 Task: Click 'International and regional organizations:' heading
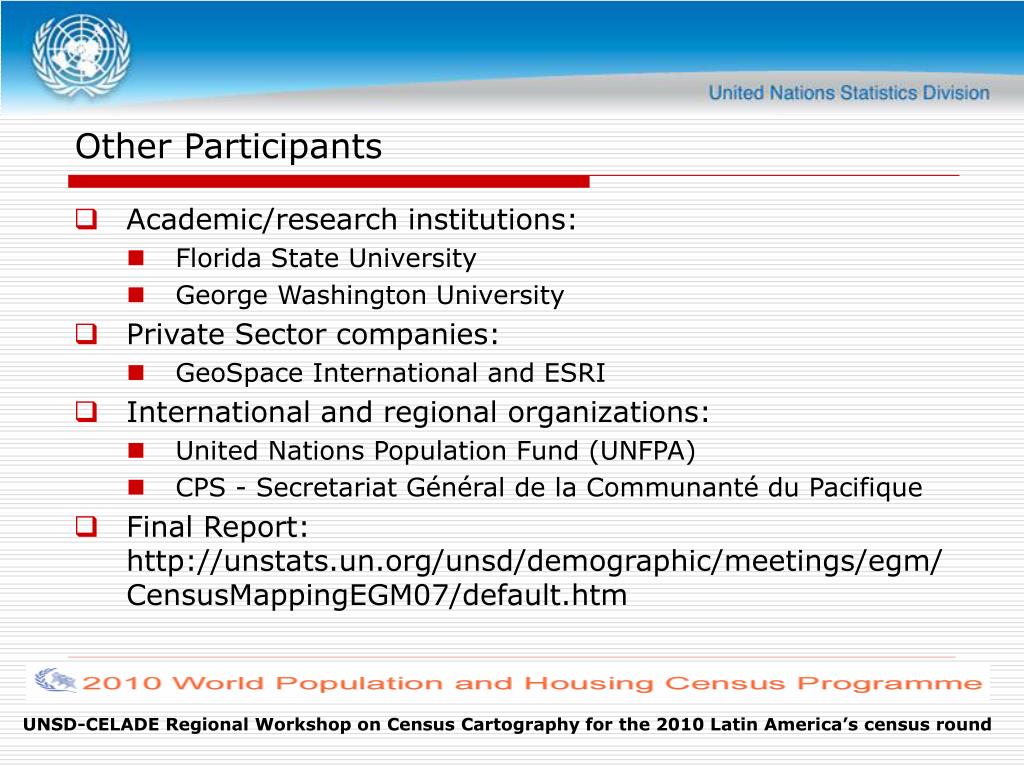418,412
